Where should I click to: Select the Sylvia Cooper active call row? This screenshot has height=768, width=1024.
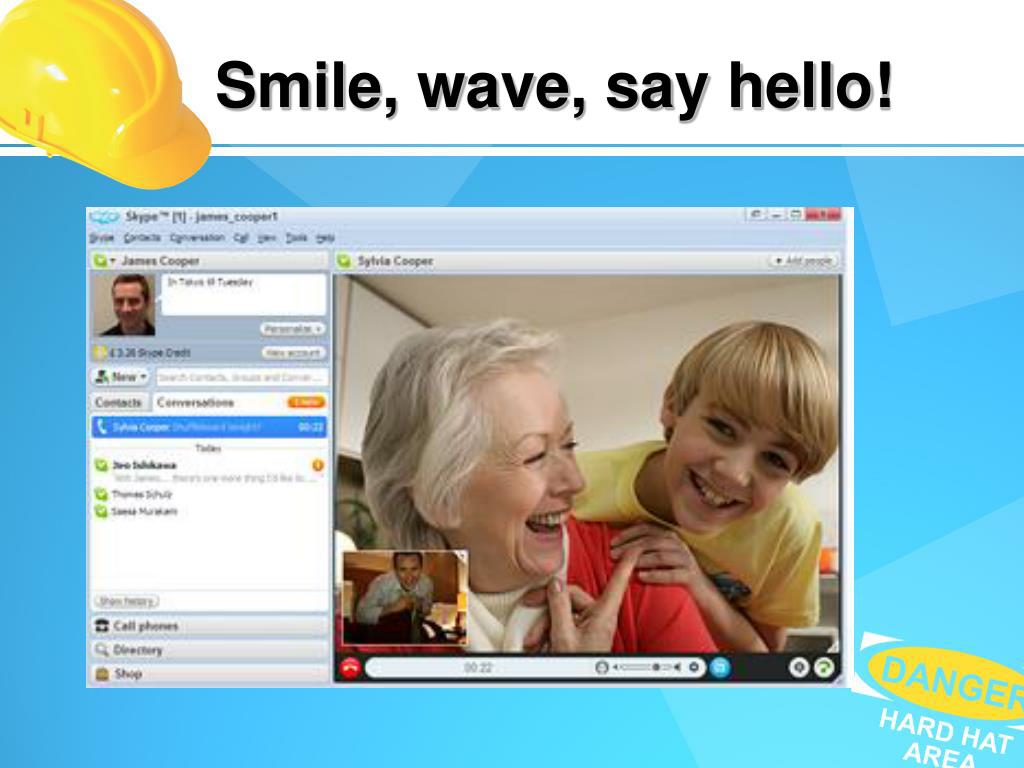[x=209, y=427]
